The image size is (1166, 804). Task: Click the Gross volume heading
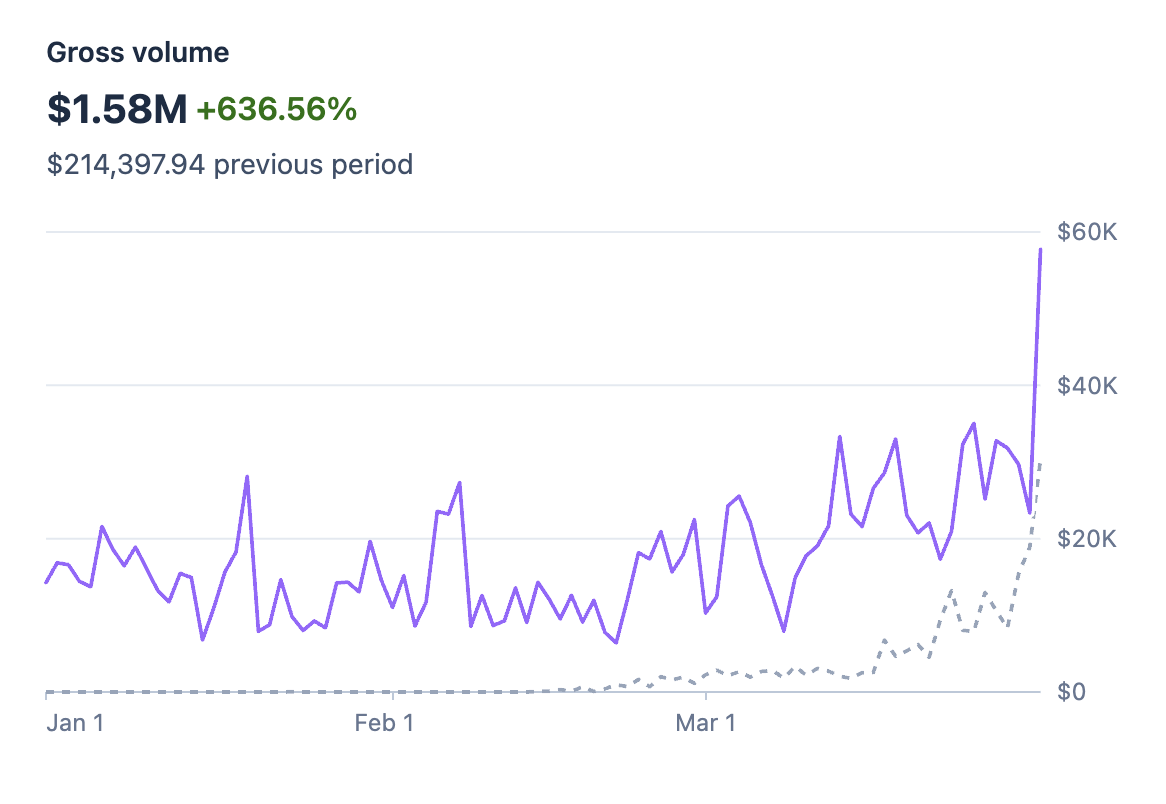click(138, 53)
